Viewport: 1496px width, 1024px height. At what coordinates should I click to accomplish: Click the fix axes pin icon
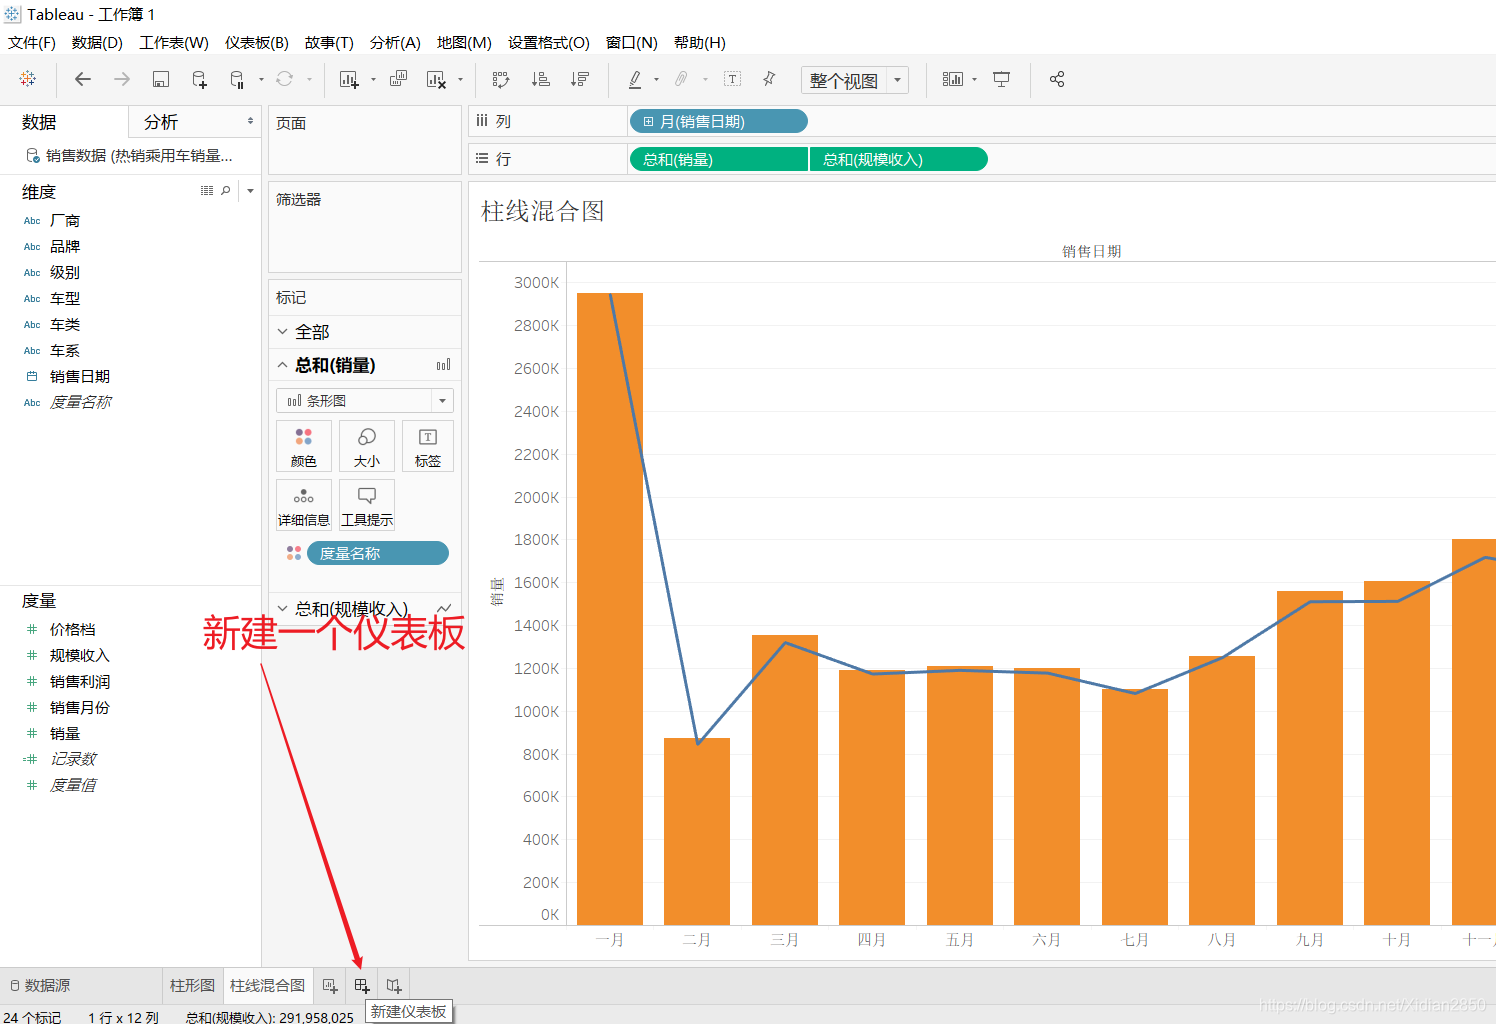[x=769, y=79]
